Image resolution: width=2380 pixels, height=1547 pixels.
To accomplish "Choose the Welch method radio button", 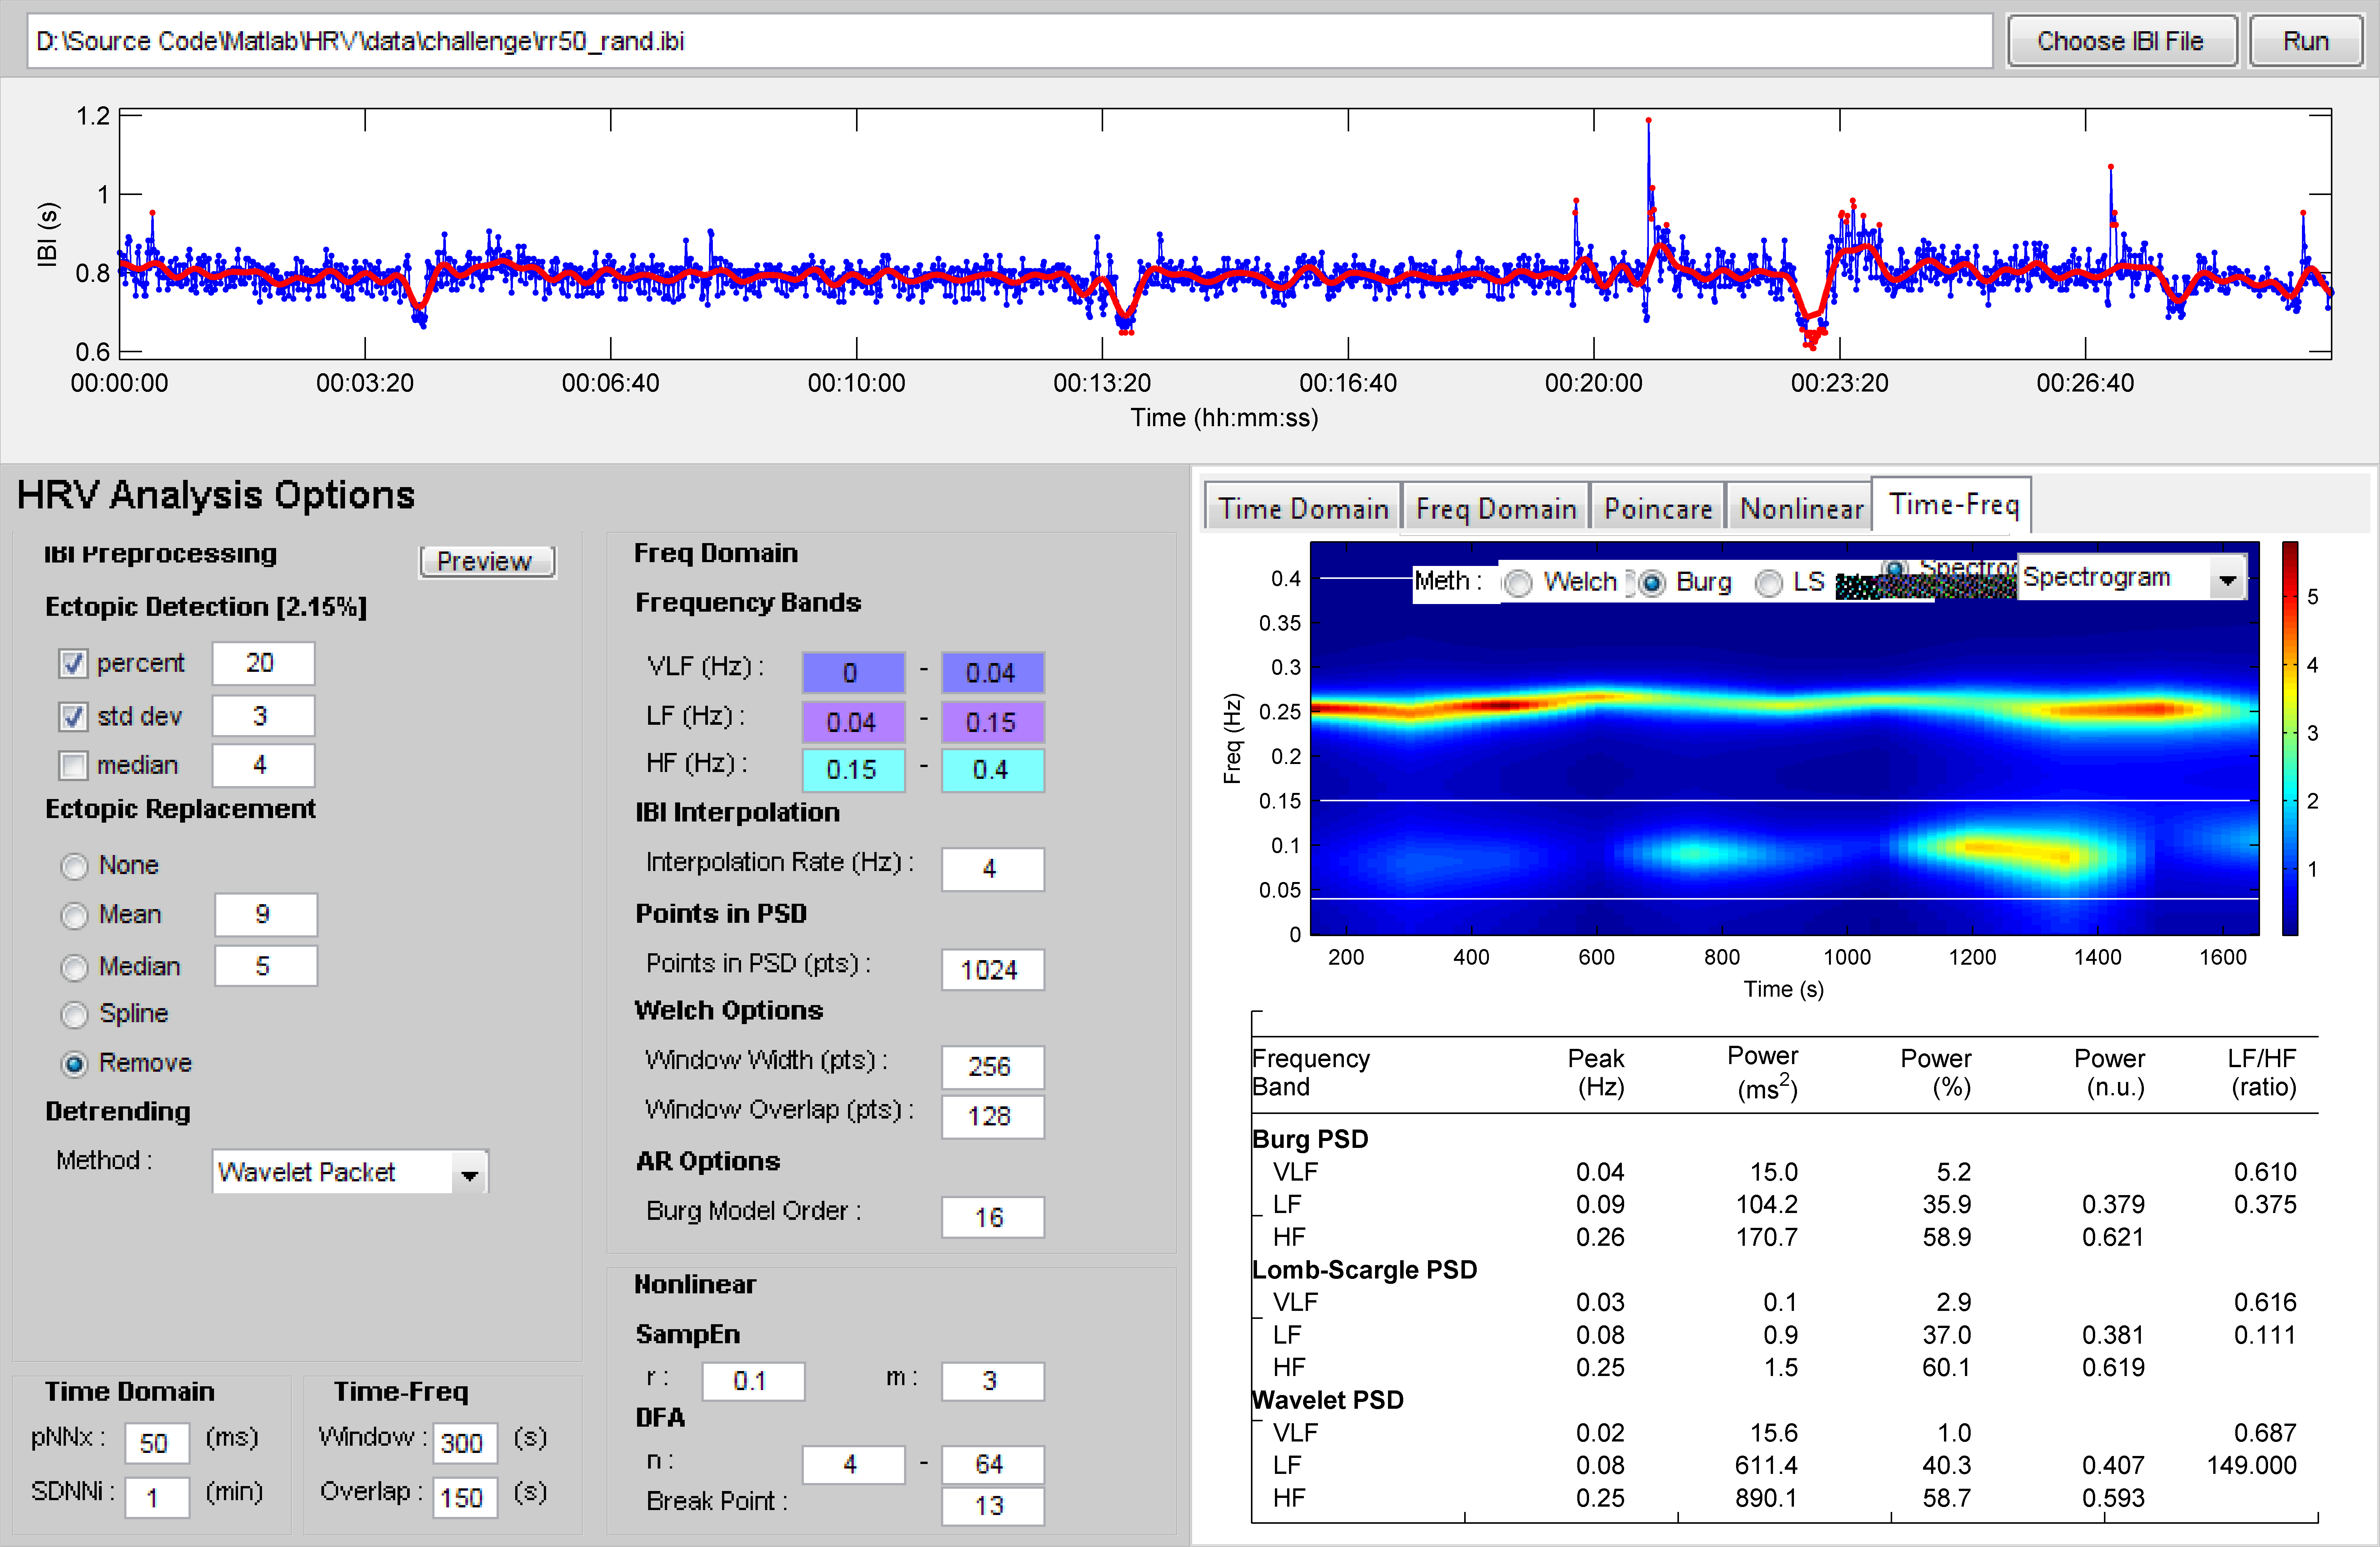I will pos(1518,583).
